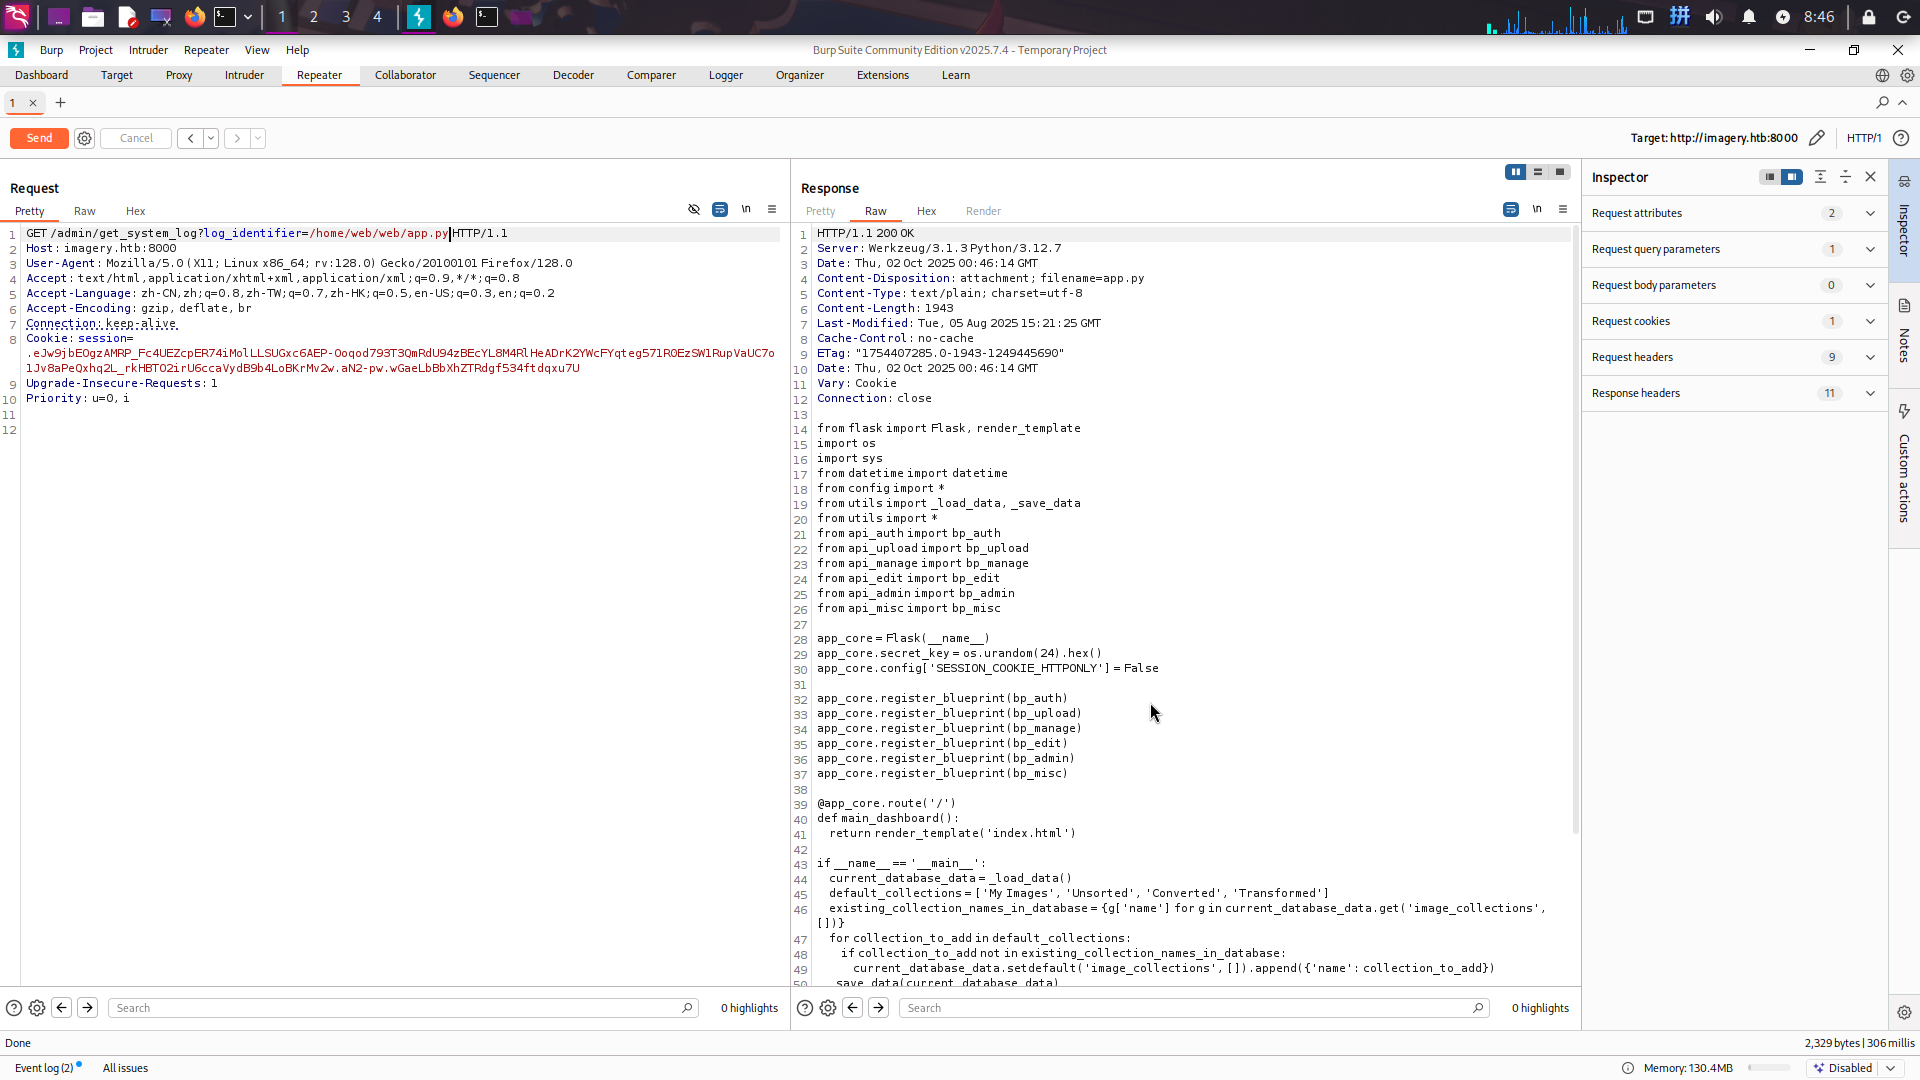The width and height of the screenshot is (1920, 1080).
Task: Add a new Repeater tab
Action: coord(60,103)
